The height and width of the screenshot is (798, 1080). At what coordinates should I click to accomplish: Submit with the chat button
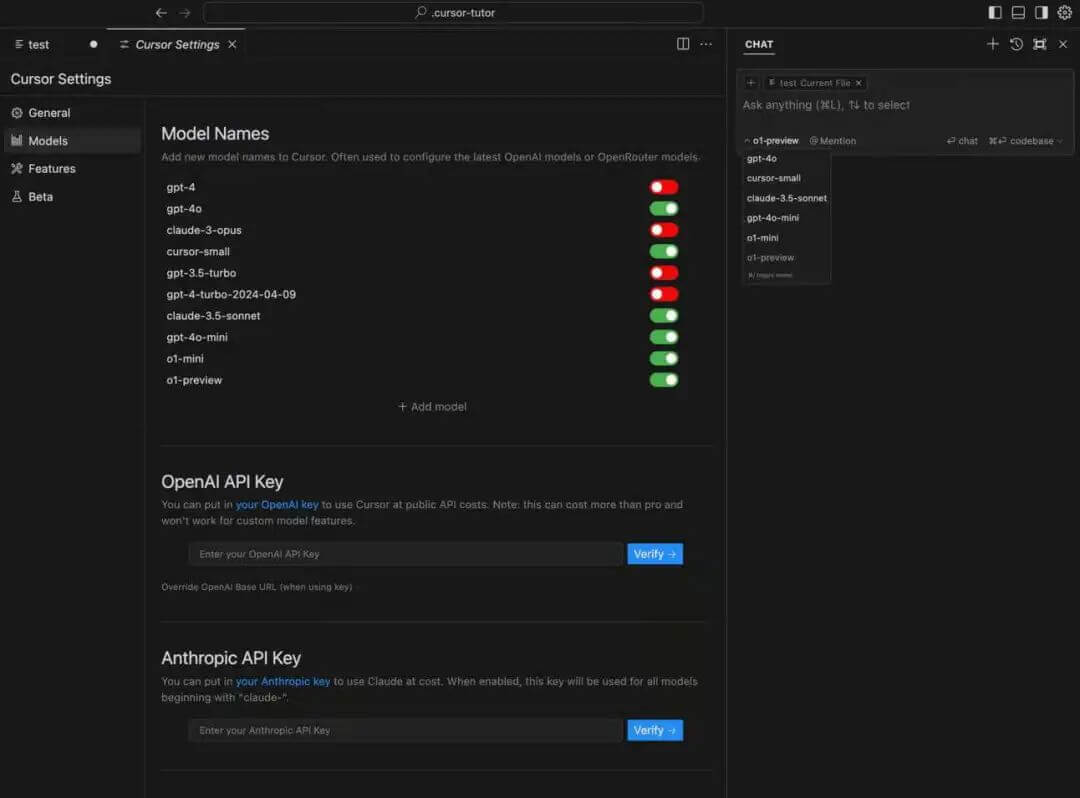(962, 140)
